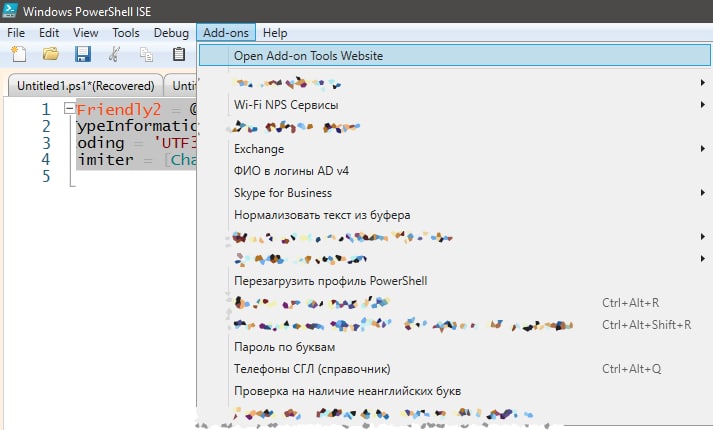Select Перезагрузить профиль PowerShell

pyautogui.click(x=455, y=281)
